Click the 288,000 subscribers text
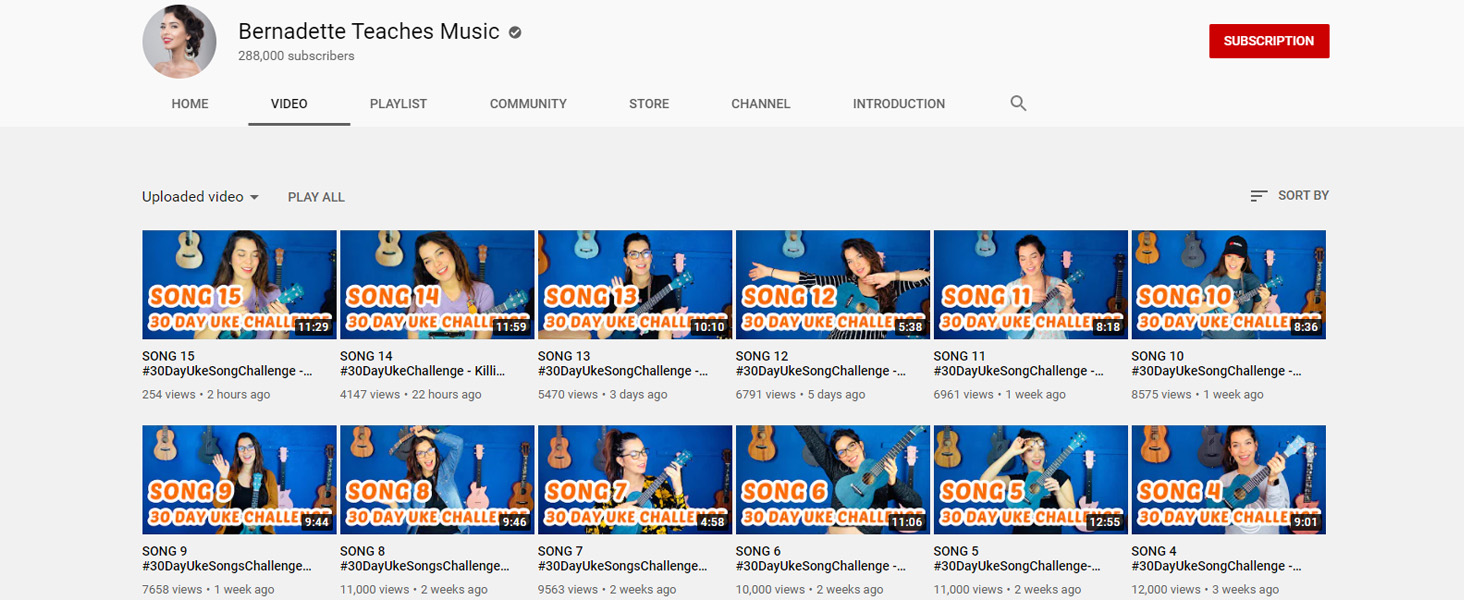 [x=296, y=56]
